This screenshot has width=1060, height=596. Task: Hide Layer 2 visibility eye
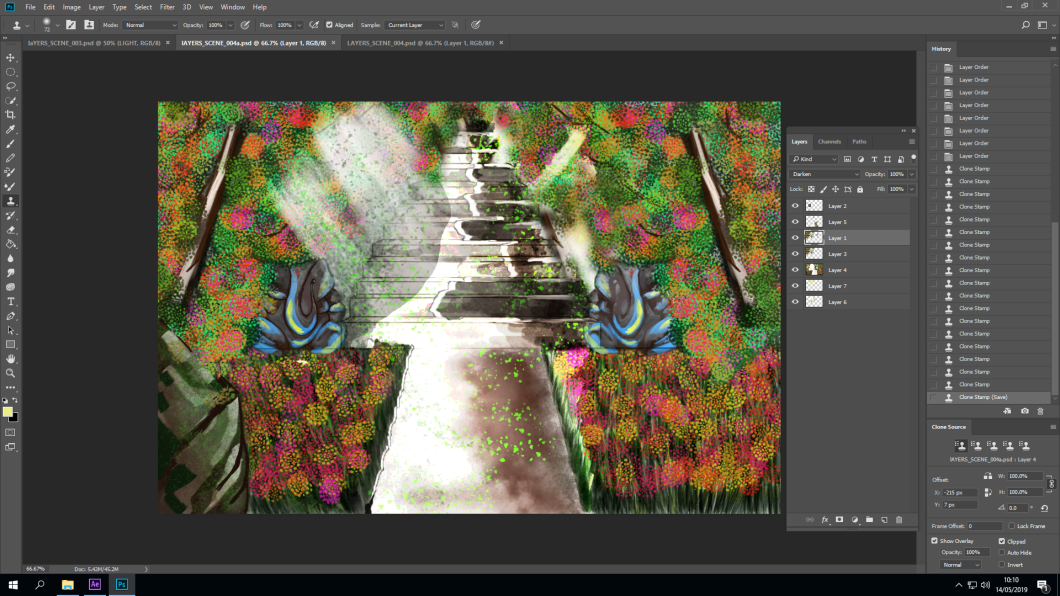coord(795,206)
